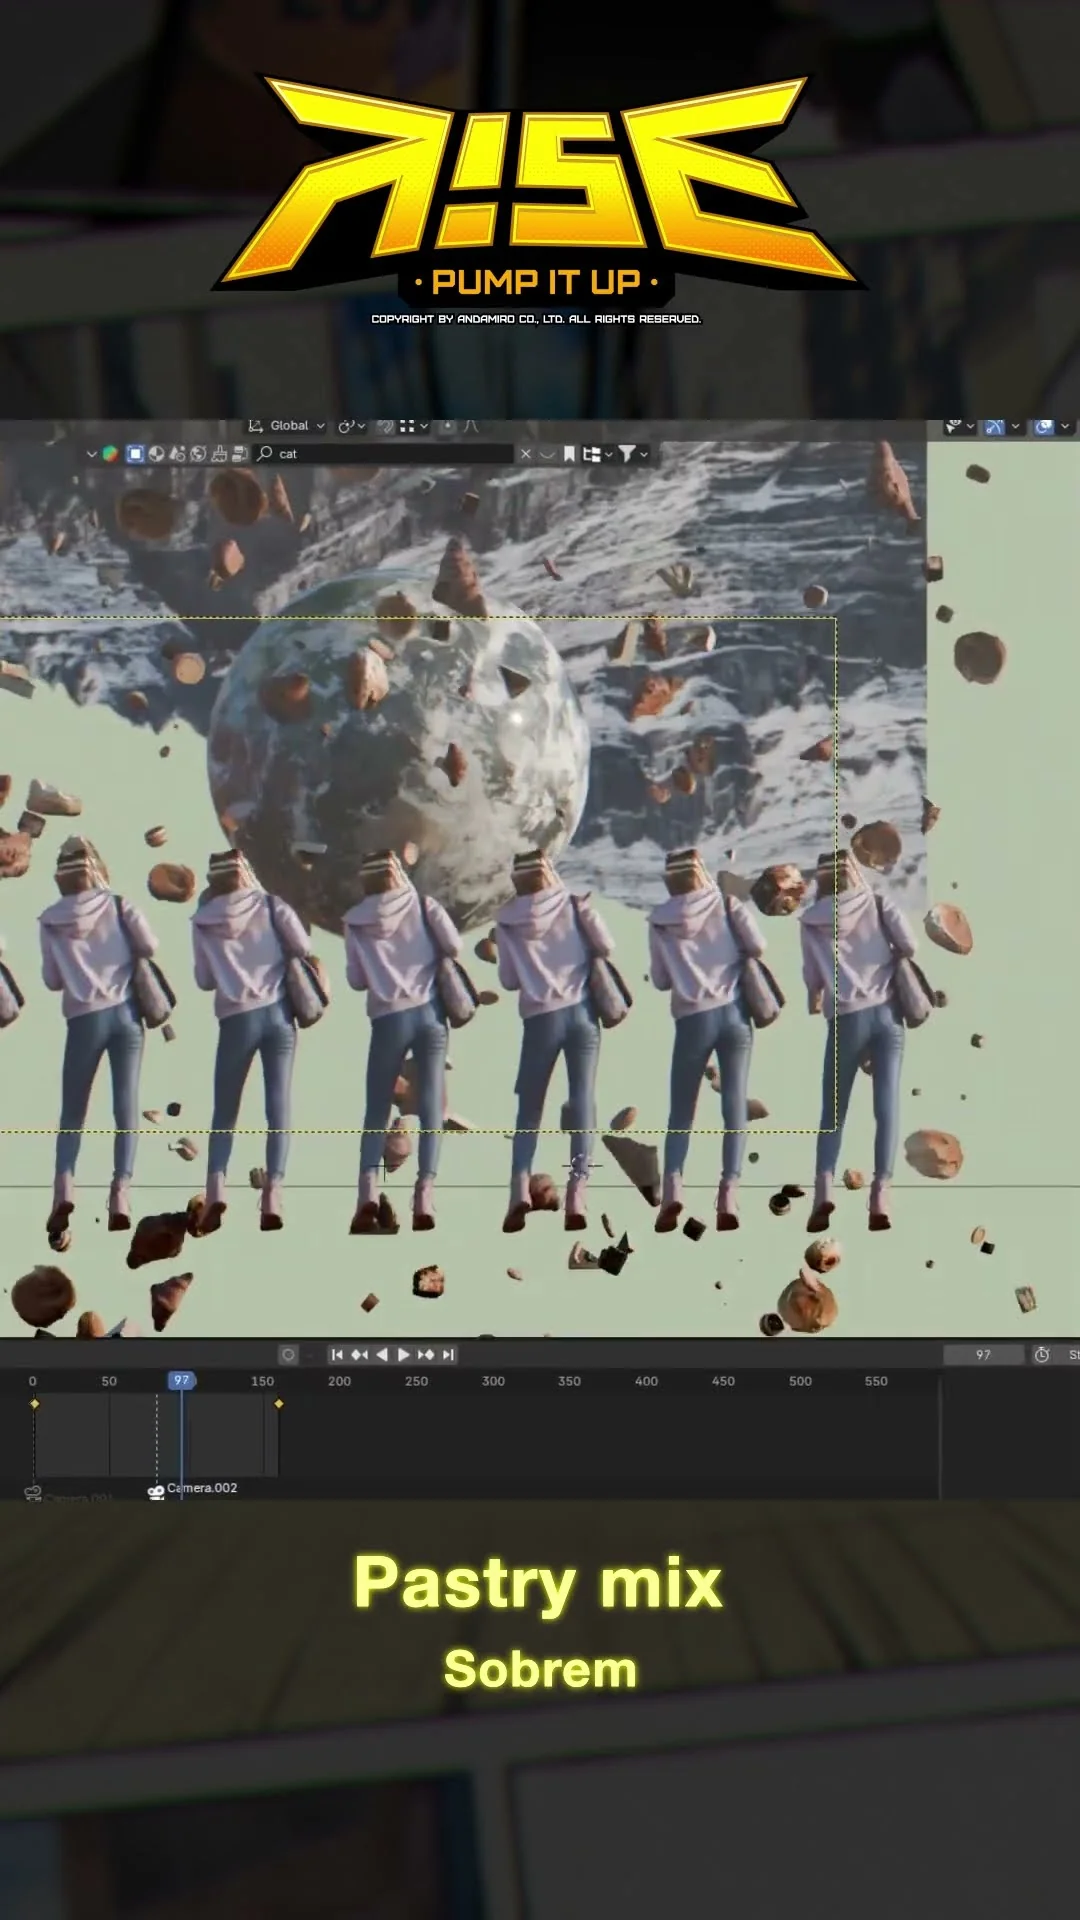
Task: Expand the selectability options chevron
Action: 970,427
